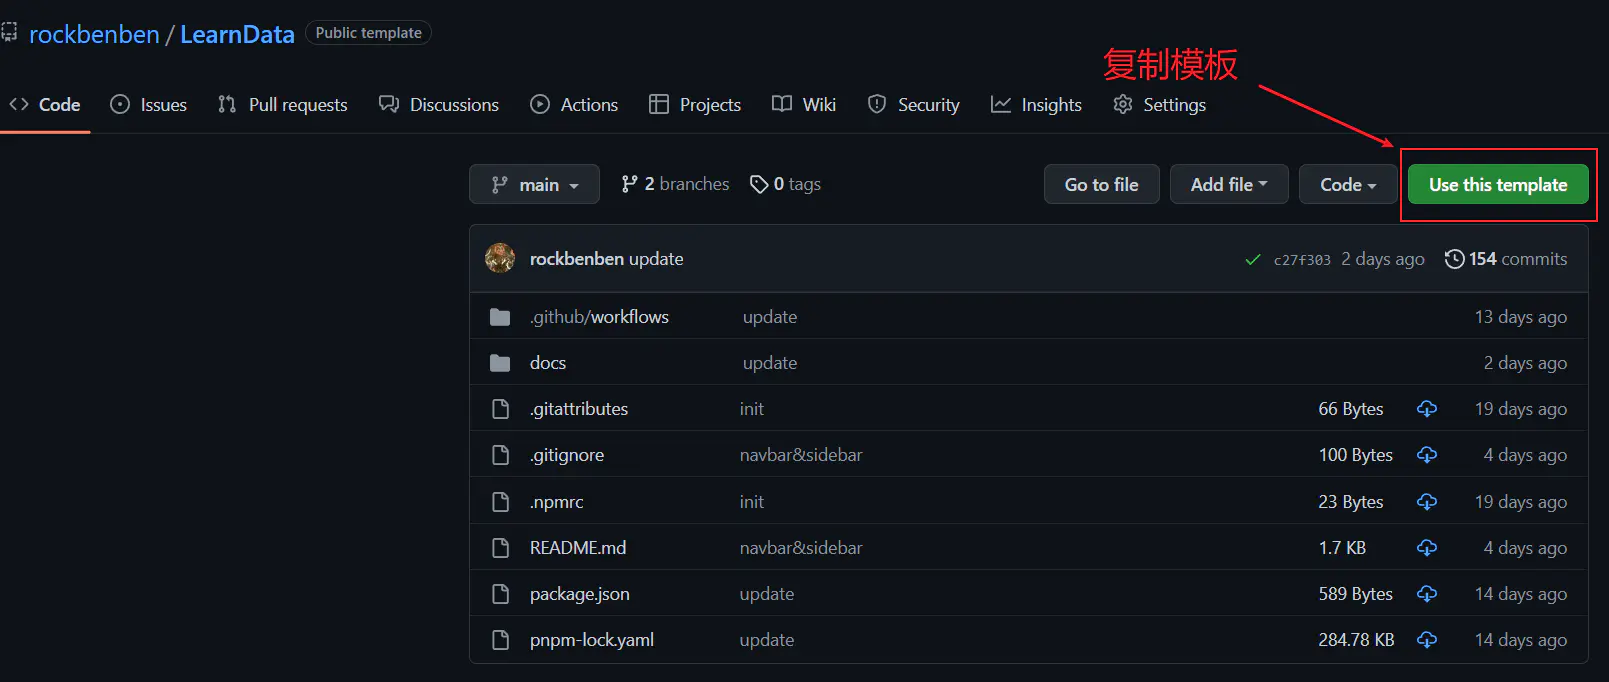View the 0 tags link

coord(785,184)
